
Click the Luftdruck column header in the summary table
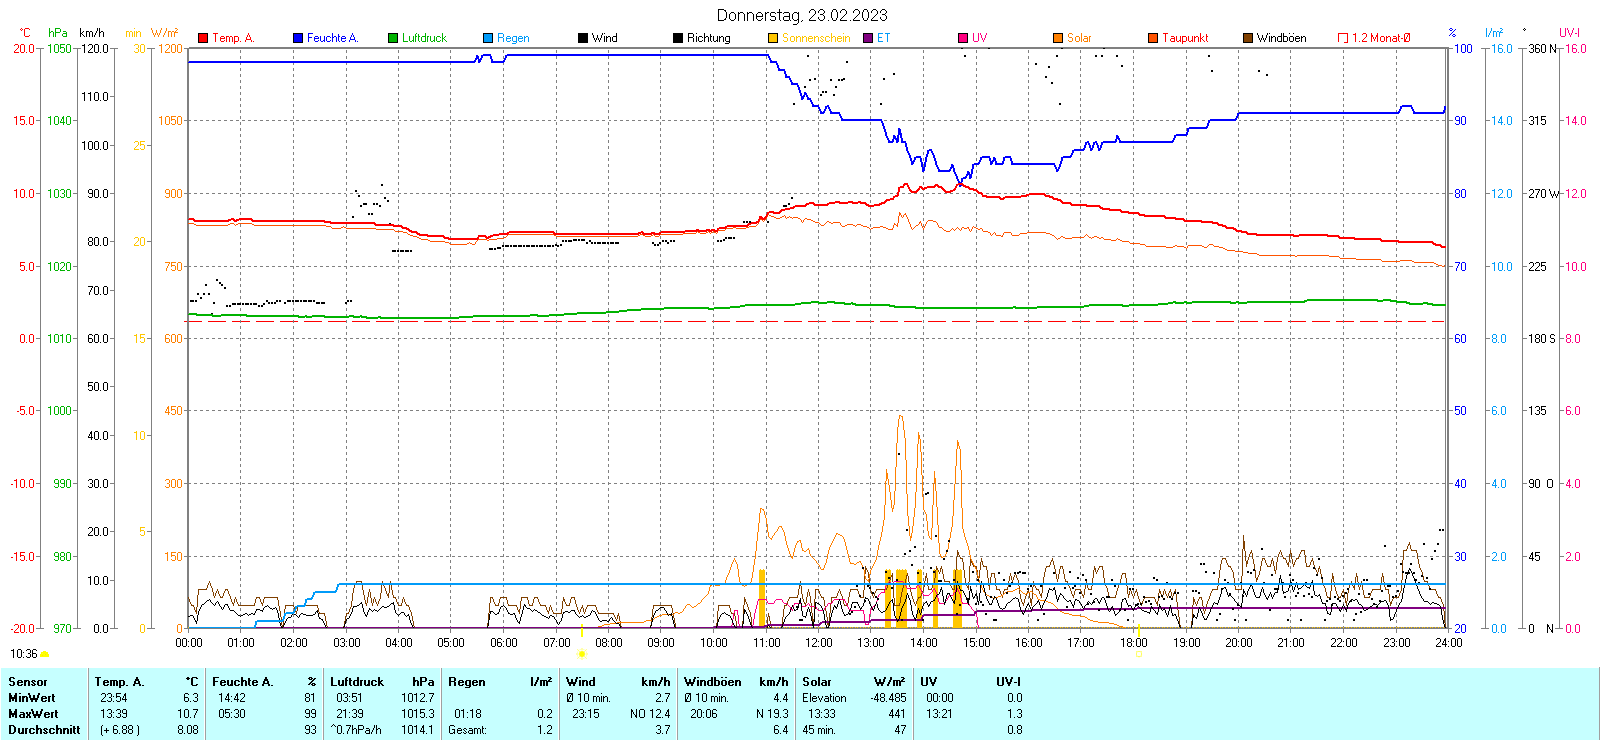click(x=357, y=682)
